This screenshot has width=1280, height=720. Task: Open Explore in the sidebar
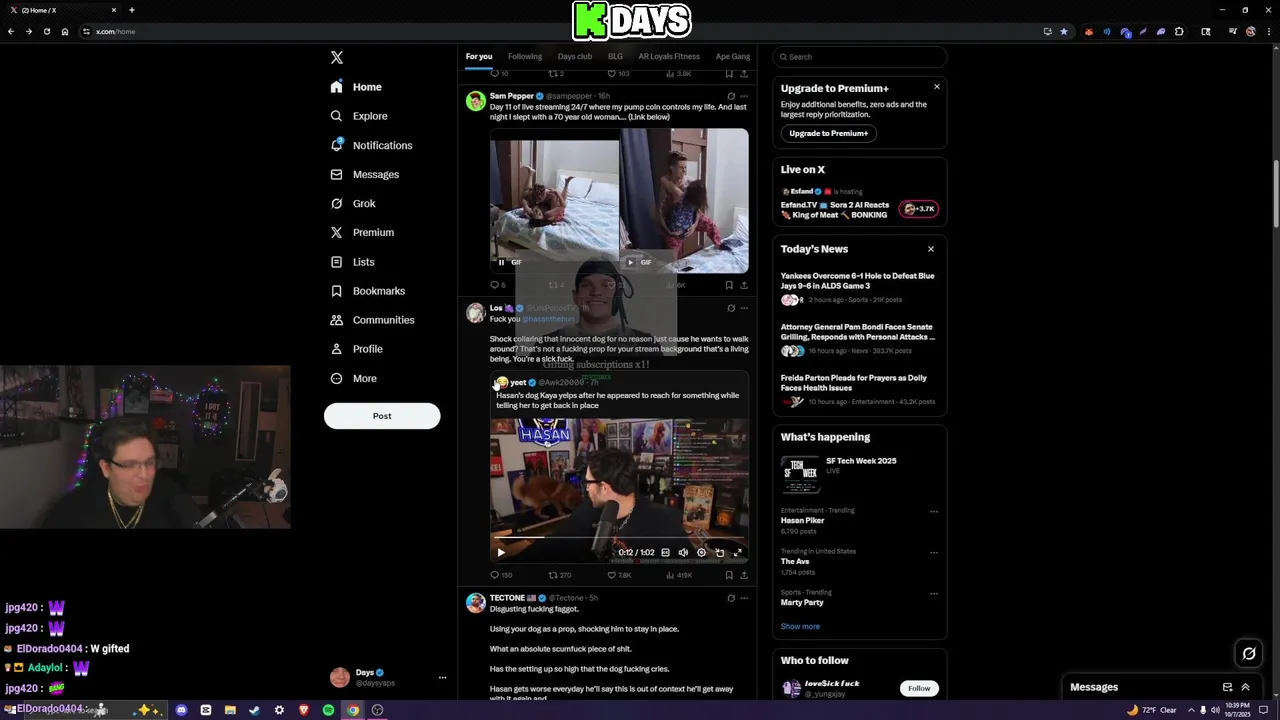click(358, 116)
